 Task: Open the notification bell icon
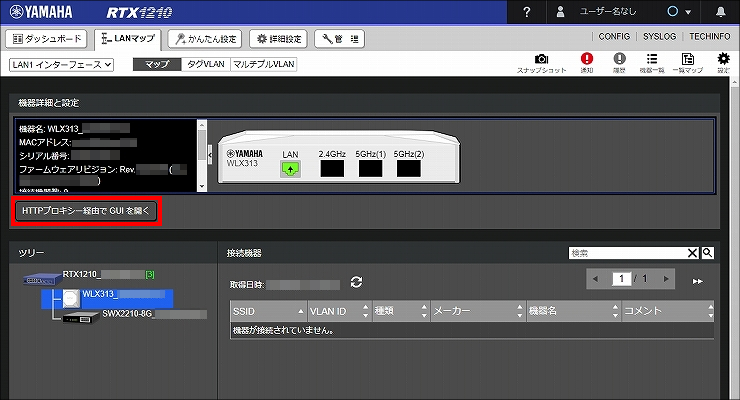pos(721,12)
